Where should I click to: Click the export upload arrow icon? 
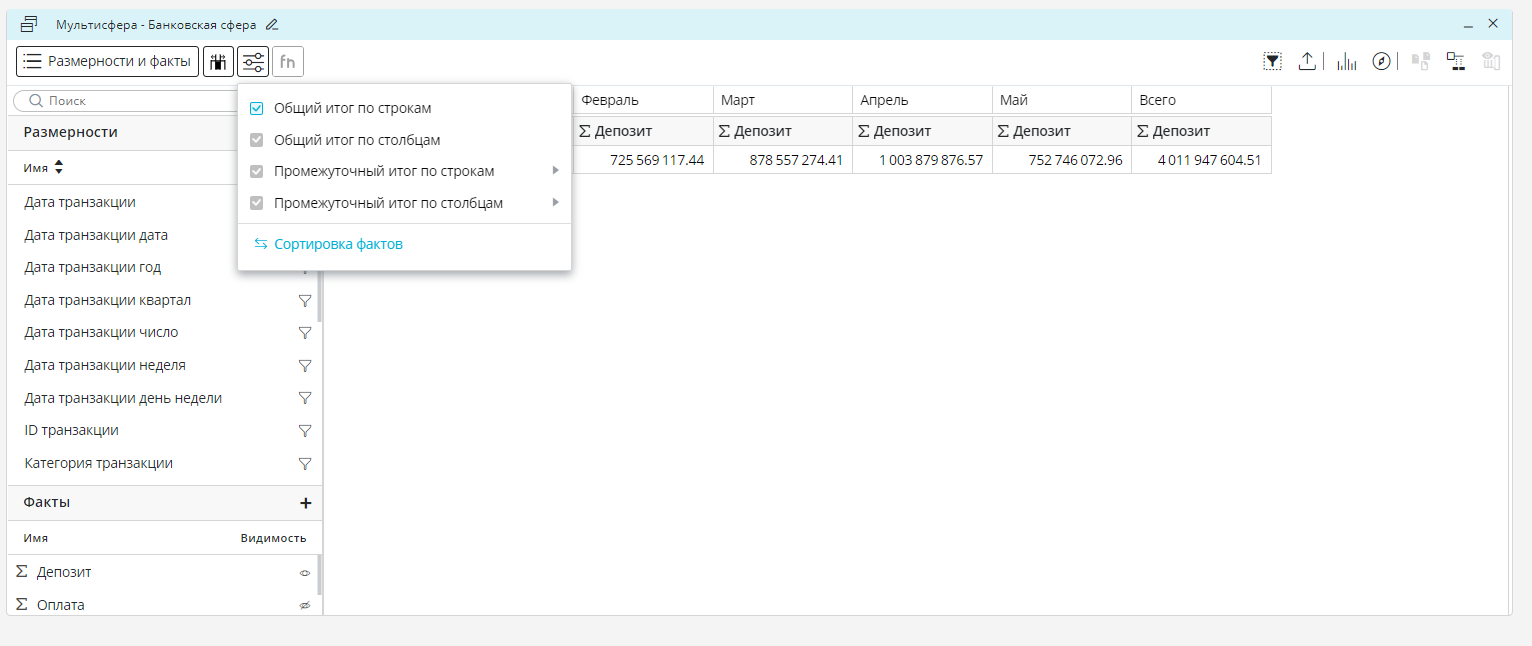[x=1307, y=62]
